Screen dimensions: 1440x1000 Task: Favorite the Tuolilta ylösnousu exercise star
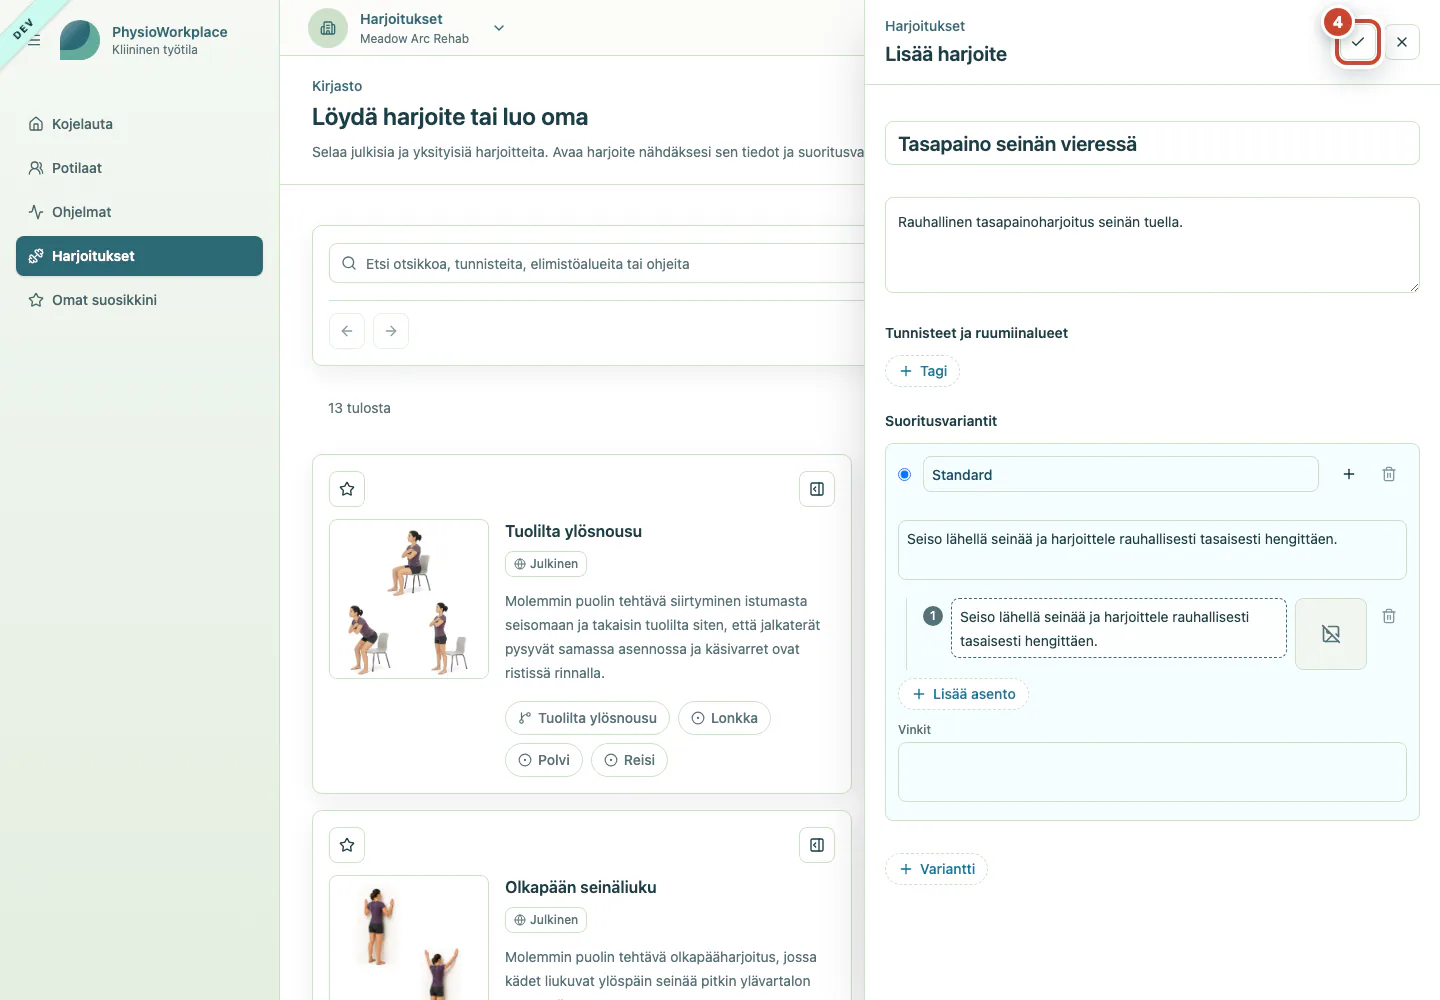(x=347, y=489)
